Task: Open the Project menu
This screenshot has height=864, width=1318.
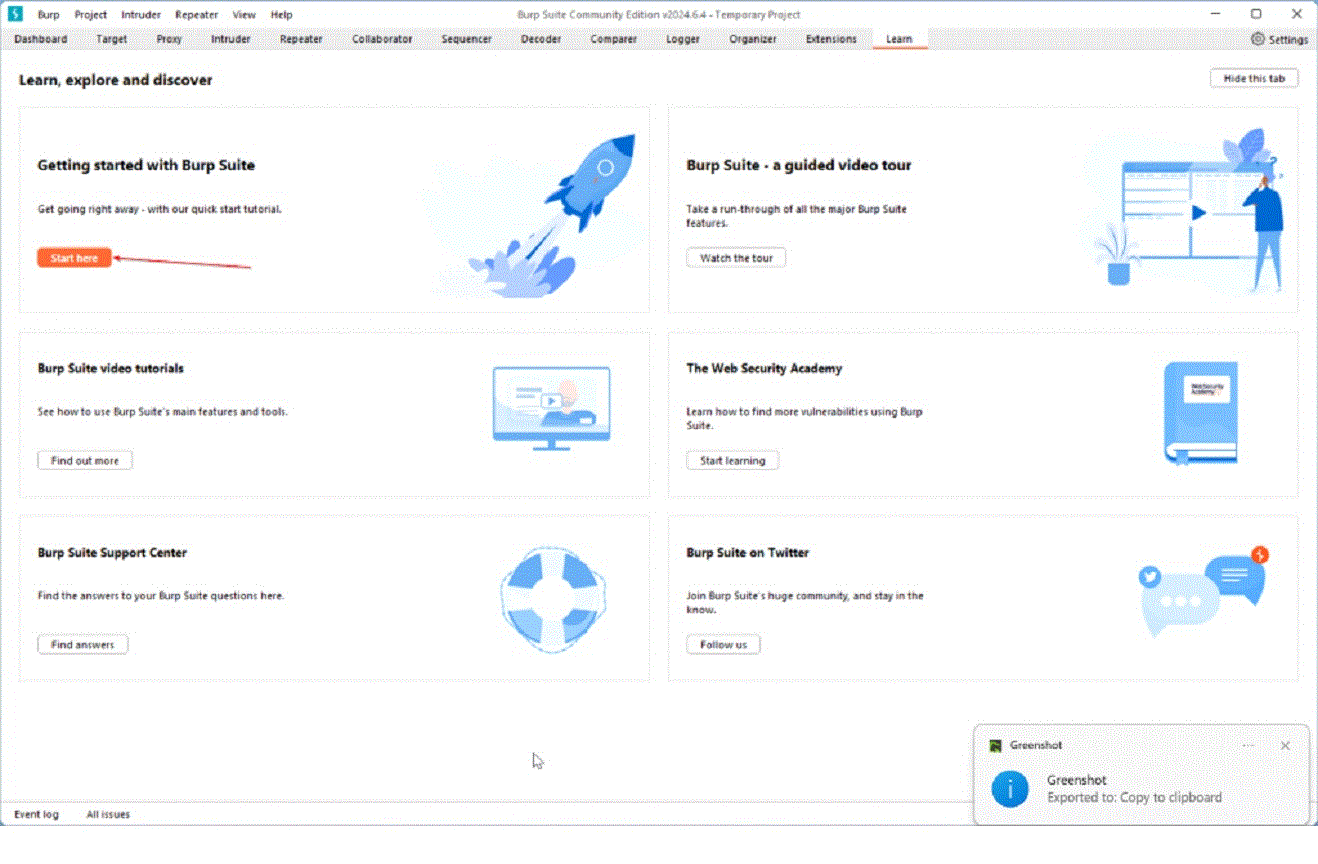Action: coord(90,15)
